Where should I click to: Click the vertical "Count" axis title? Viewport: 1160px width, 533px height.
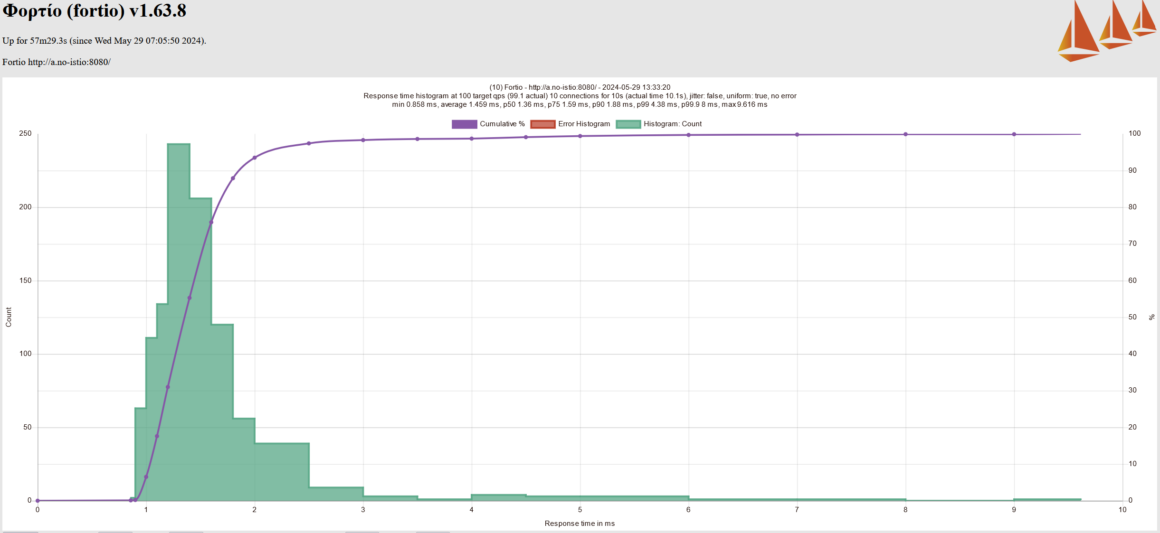pyautogui.click(x=9, y=318)
